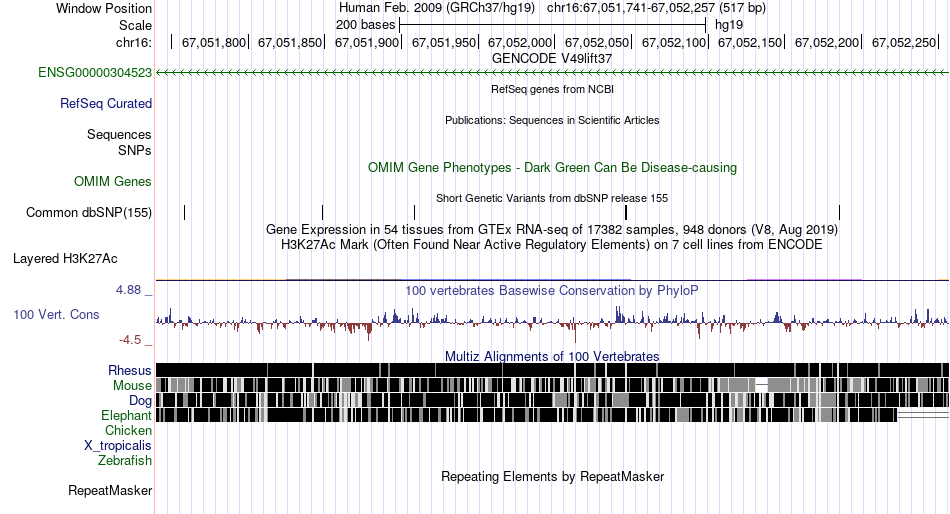Click the Human Feb. 2009 (GRCh37/hg19) assembly text
This screenshot has width=950, height=514.
(x=437, y=8)
